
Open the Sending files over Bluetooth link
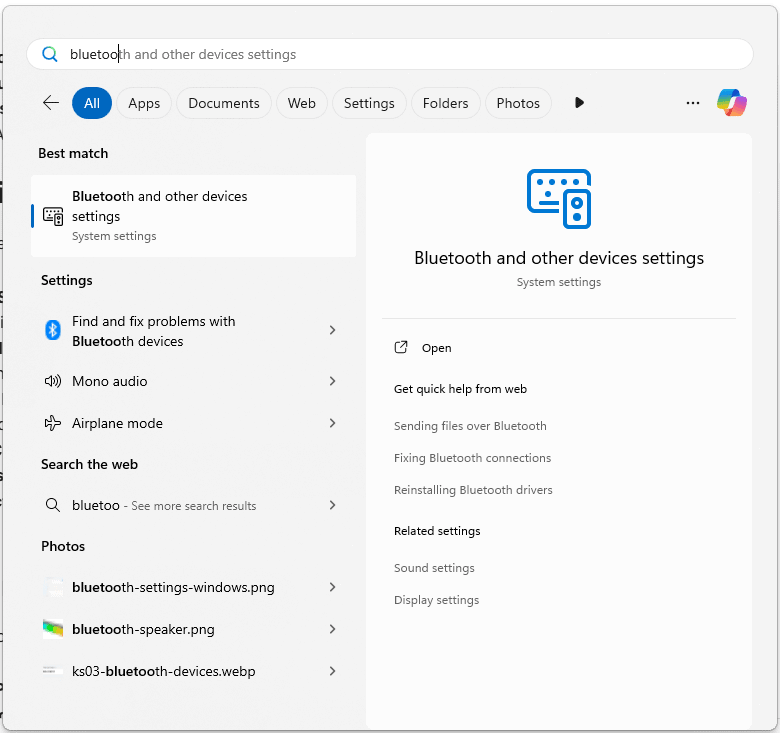tap(470, 426)
